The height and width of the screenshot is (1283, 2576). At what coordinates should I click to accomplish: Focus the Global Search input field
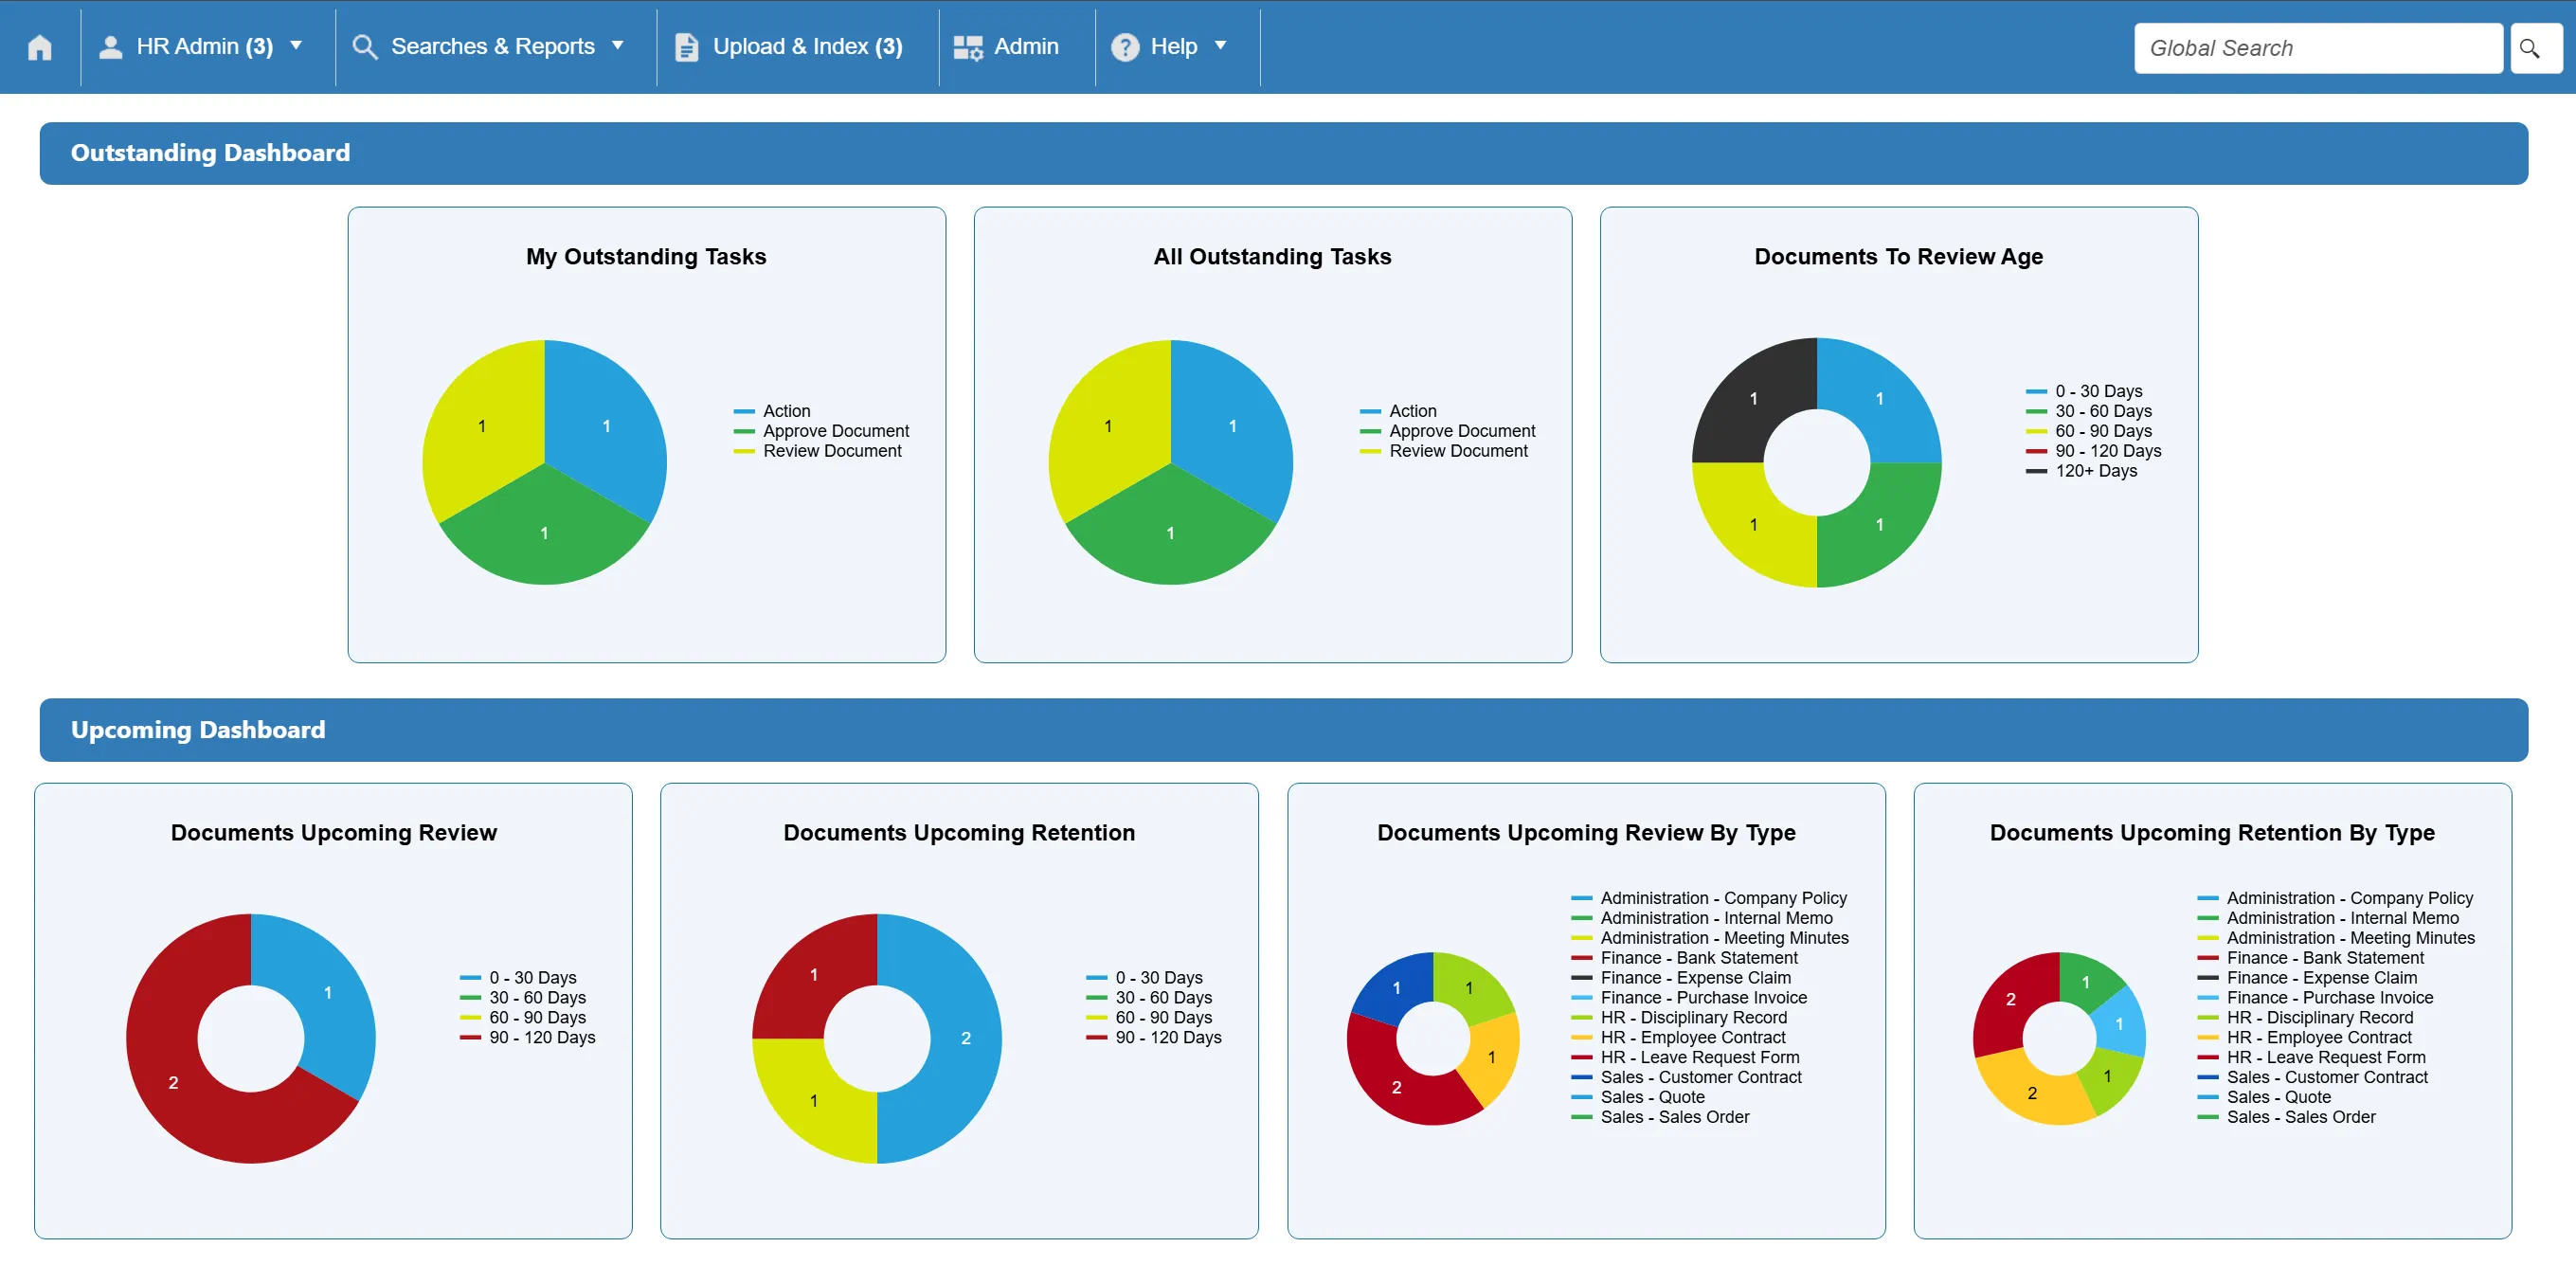point(2318,48)
